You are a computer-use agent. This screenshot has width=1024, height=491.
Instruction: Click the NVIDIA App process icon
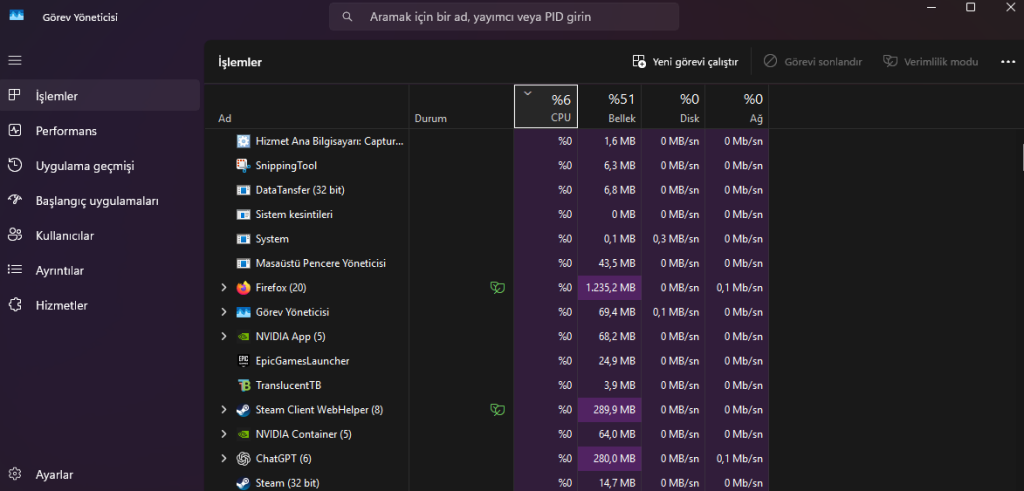point(243,337)
